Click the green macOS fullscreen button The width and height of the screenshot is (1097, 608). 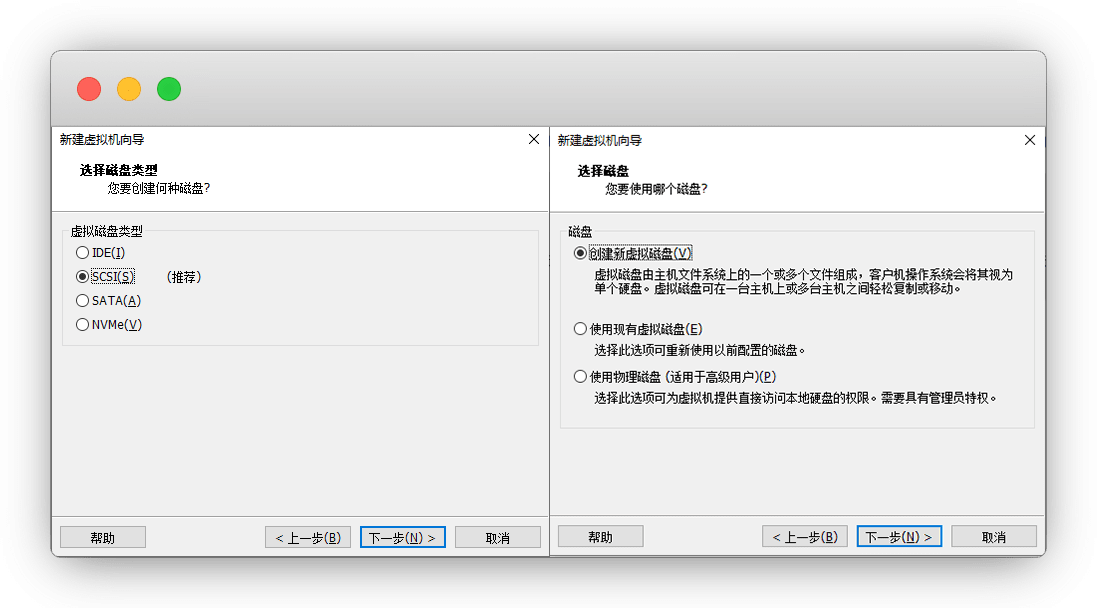click(x=169, y=89)
